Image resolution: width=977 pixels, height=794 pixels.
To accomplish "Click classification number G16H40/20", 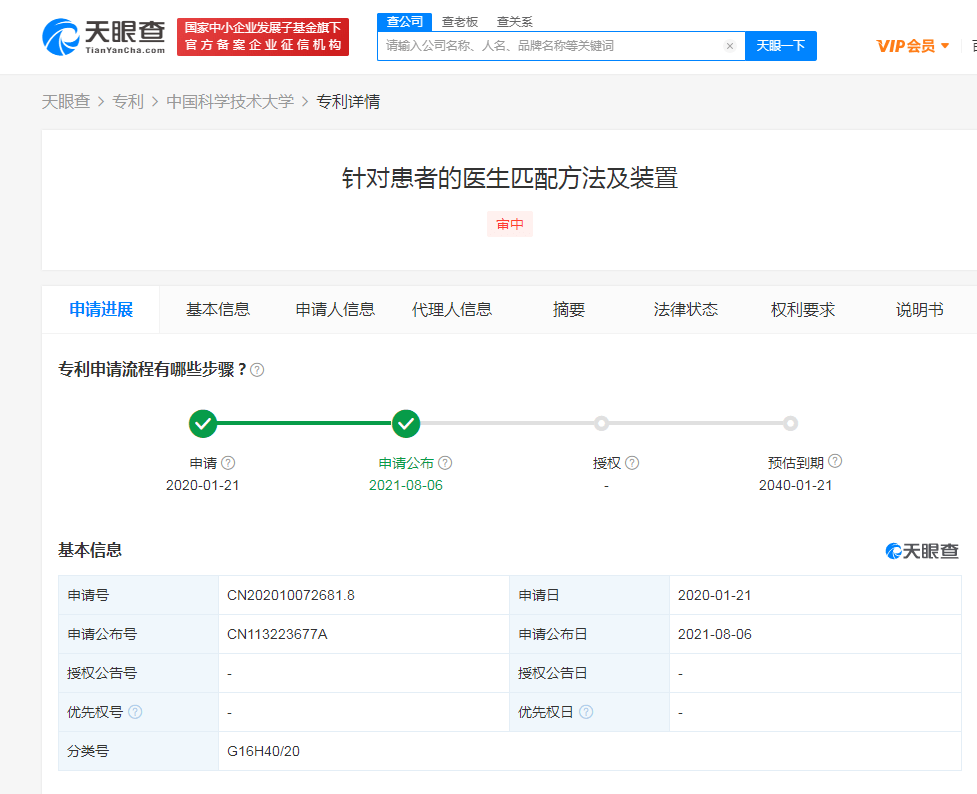I will pos(264,751).
